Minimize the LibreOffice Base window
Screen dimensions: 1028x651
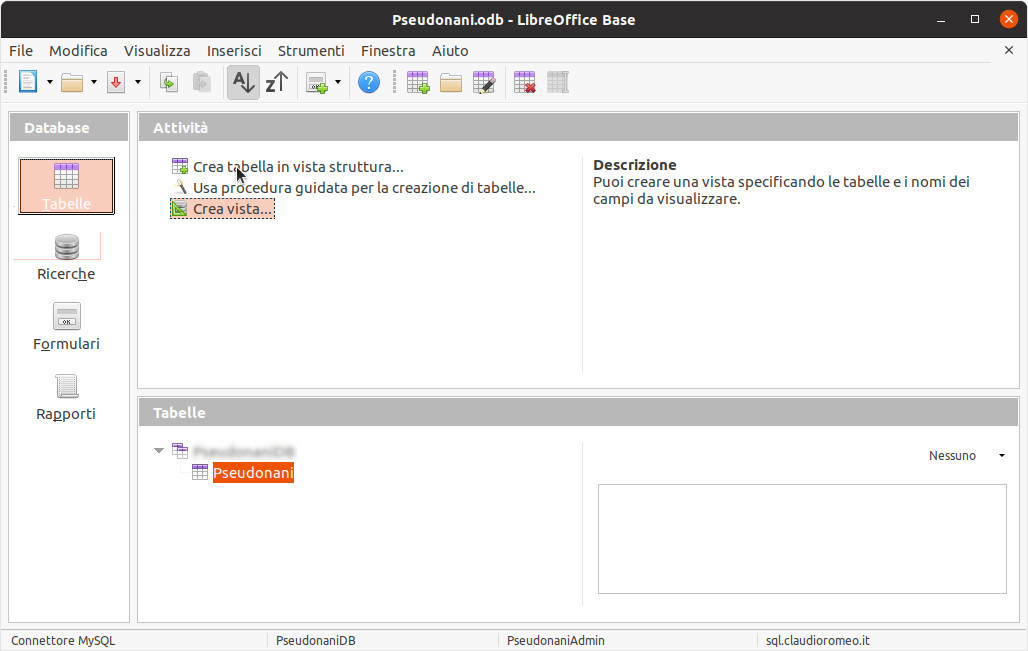[x=941, y=20]
